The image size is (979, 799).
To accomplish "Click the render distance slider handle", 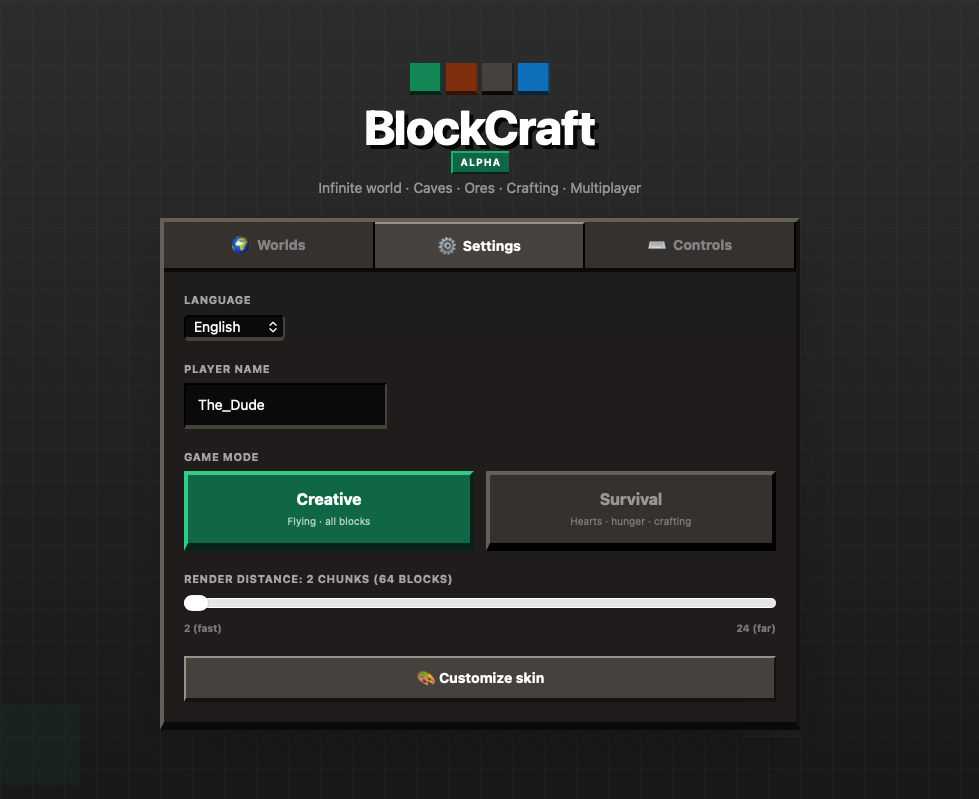I will (196, 603).
